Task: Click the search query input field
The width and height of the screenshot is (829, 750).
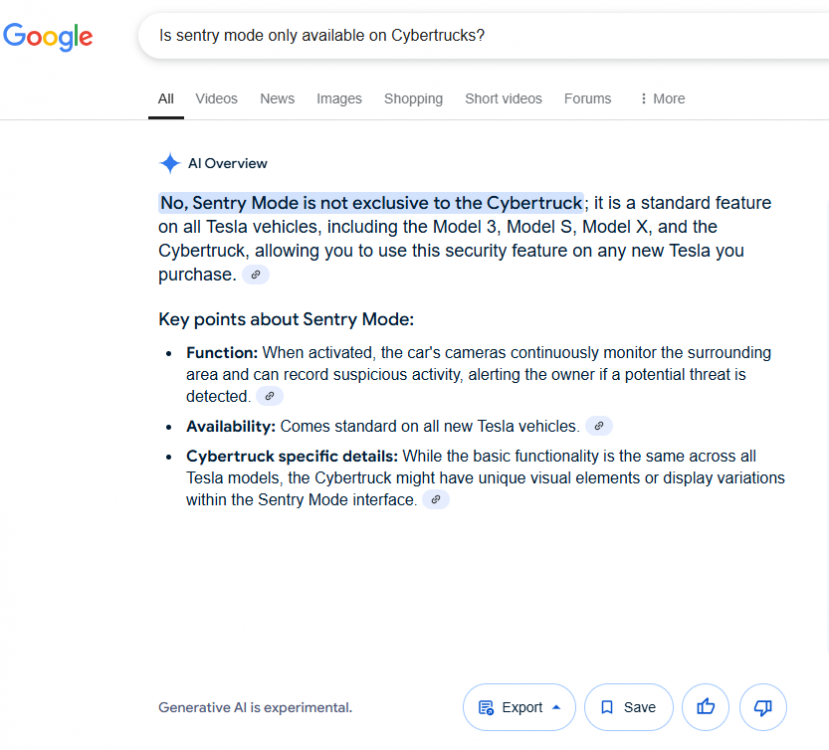Action: pyautogui.click(x=450, y=36)
